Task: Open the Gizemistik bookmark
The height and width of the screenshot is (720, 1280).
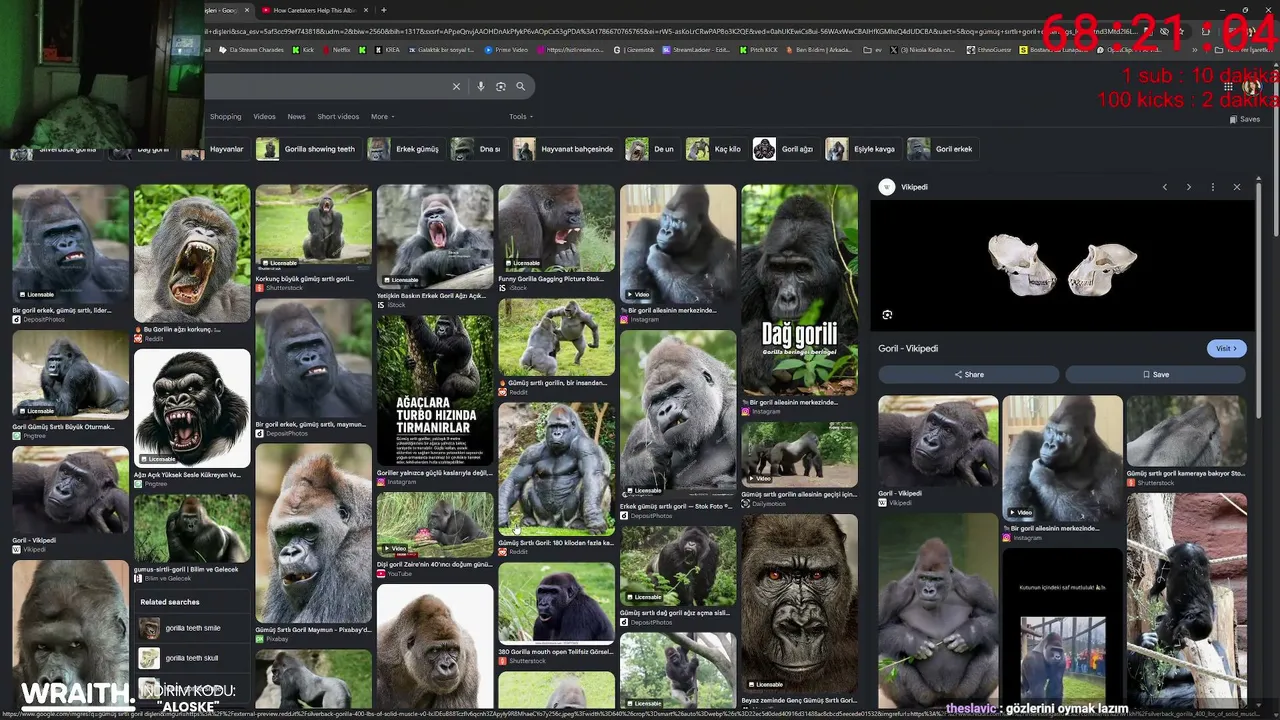Action: pyautogui.click(x=634, y=49)
